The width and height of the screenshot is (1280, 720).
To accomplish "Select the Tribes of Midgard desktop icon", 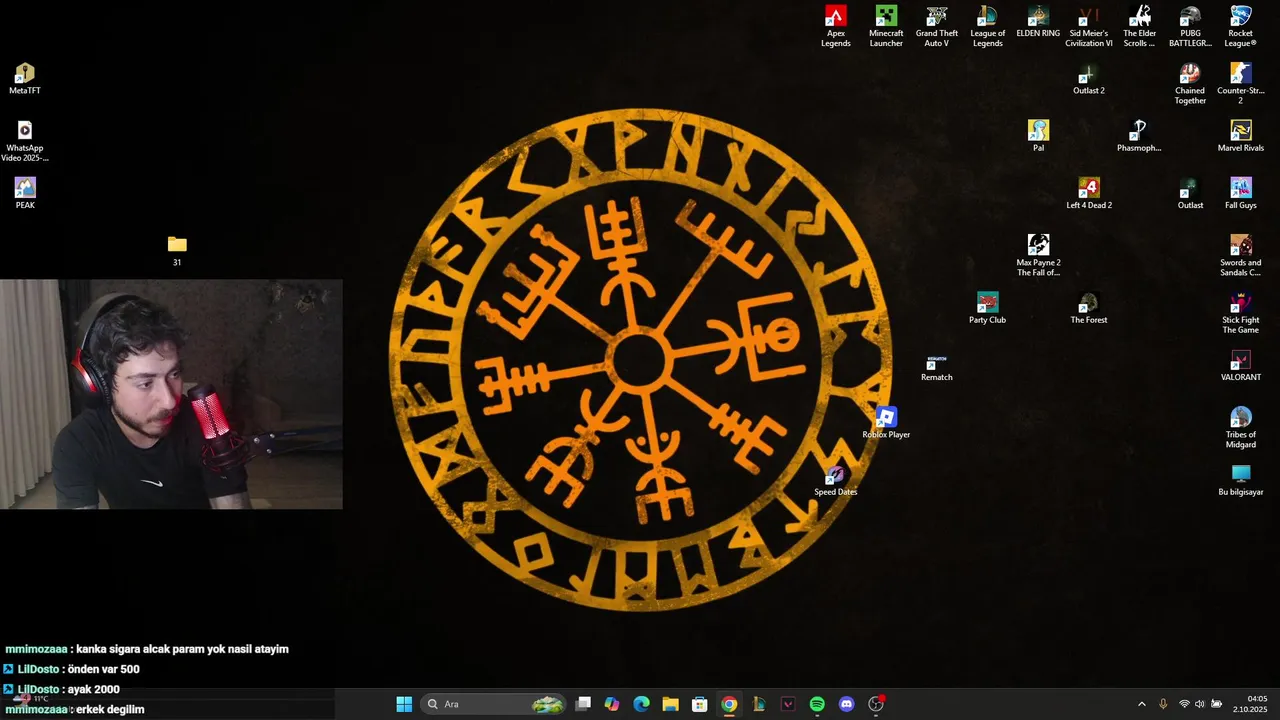I will (x=1241, y=428).
